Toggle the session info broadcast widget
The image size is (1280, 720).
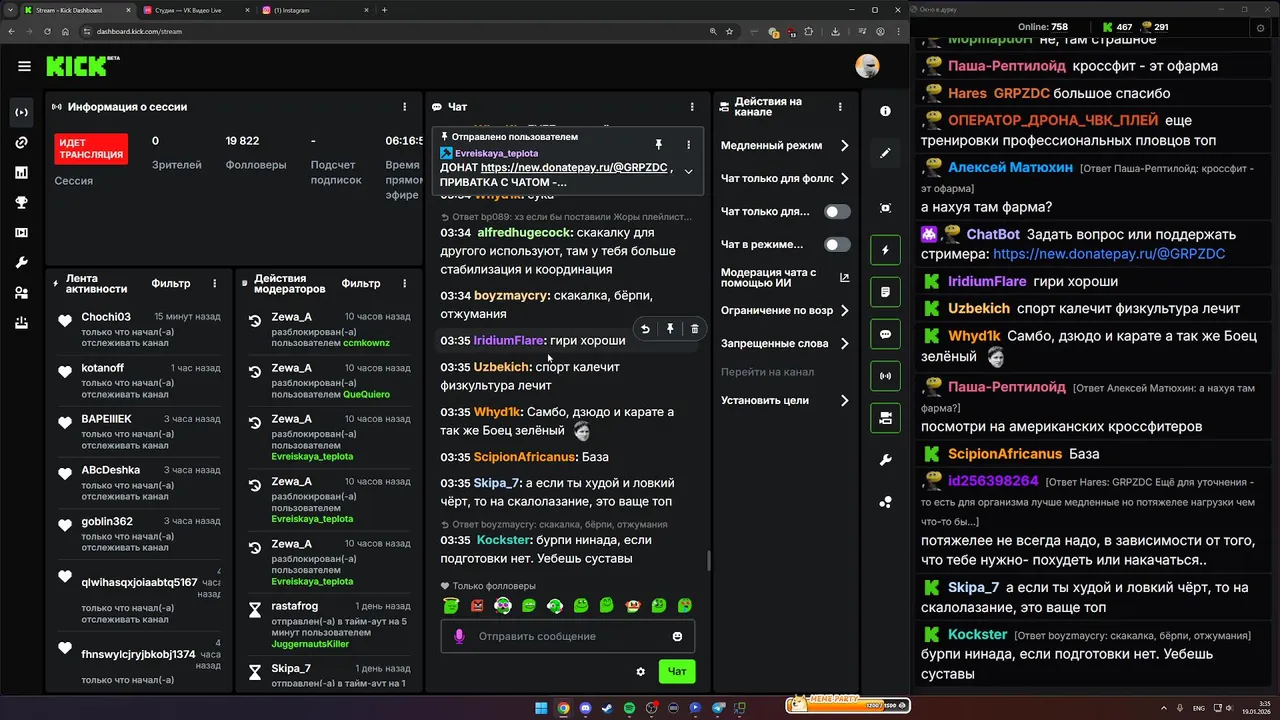[885, 376]
